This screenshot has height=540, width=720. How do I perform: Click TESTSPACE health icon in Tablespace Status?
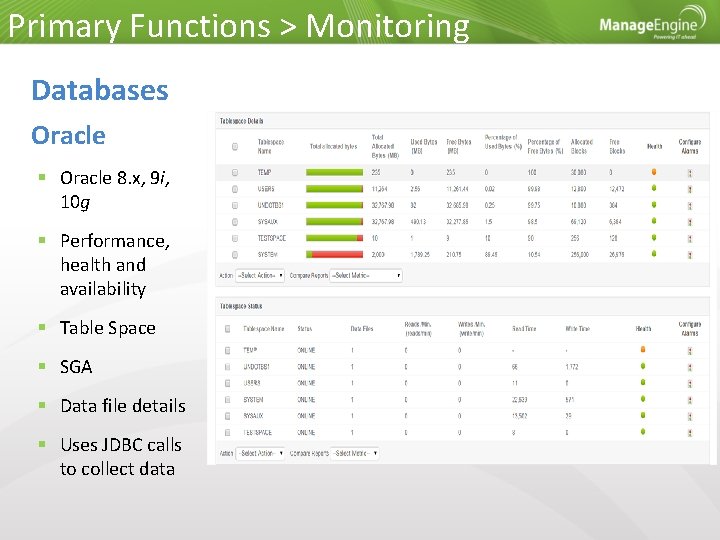[x=643, y=432]
